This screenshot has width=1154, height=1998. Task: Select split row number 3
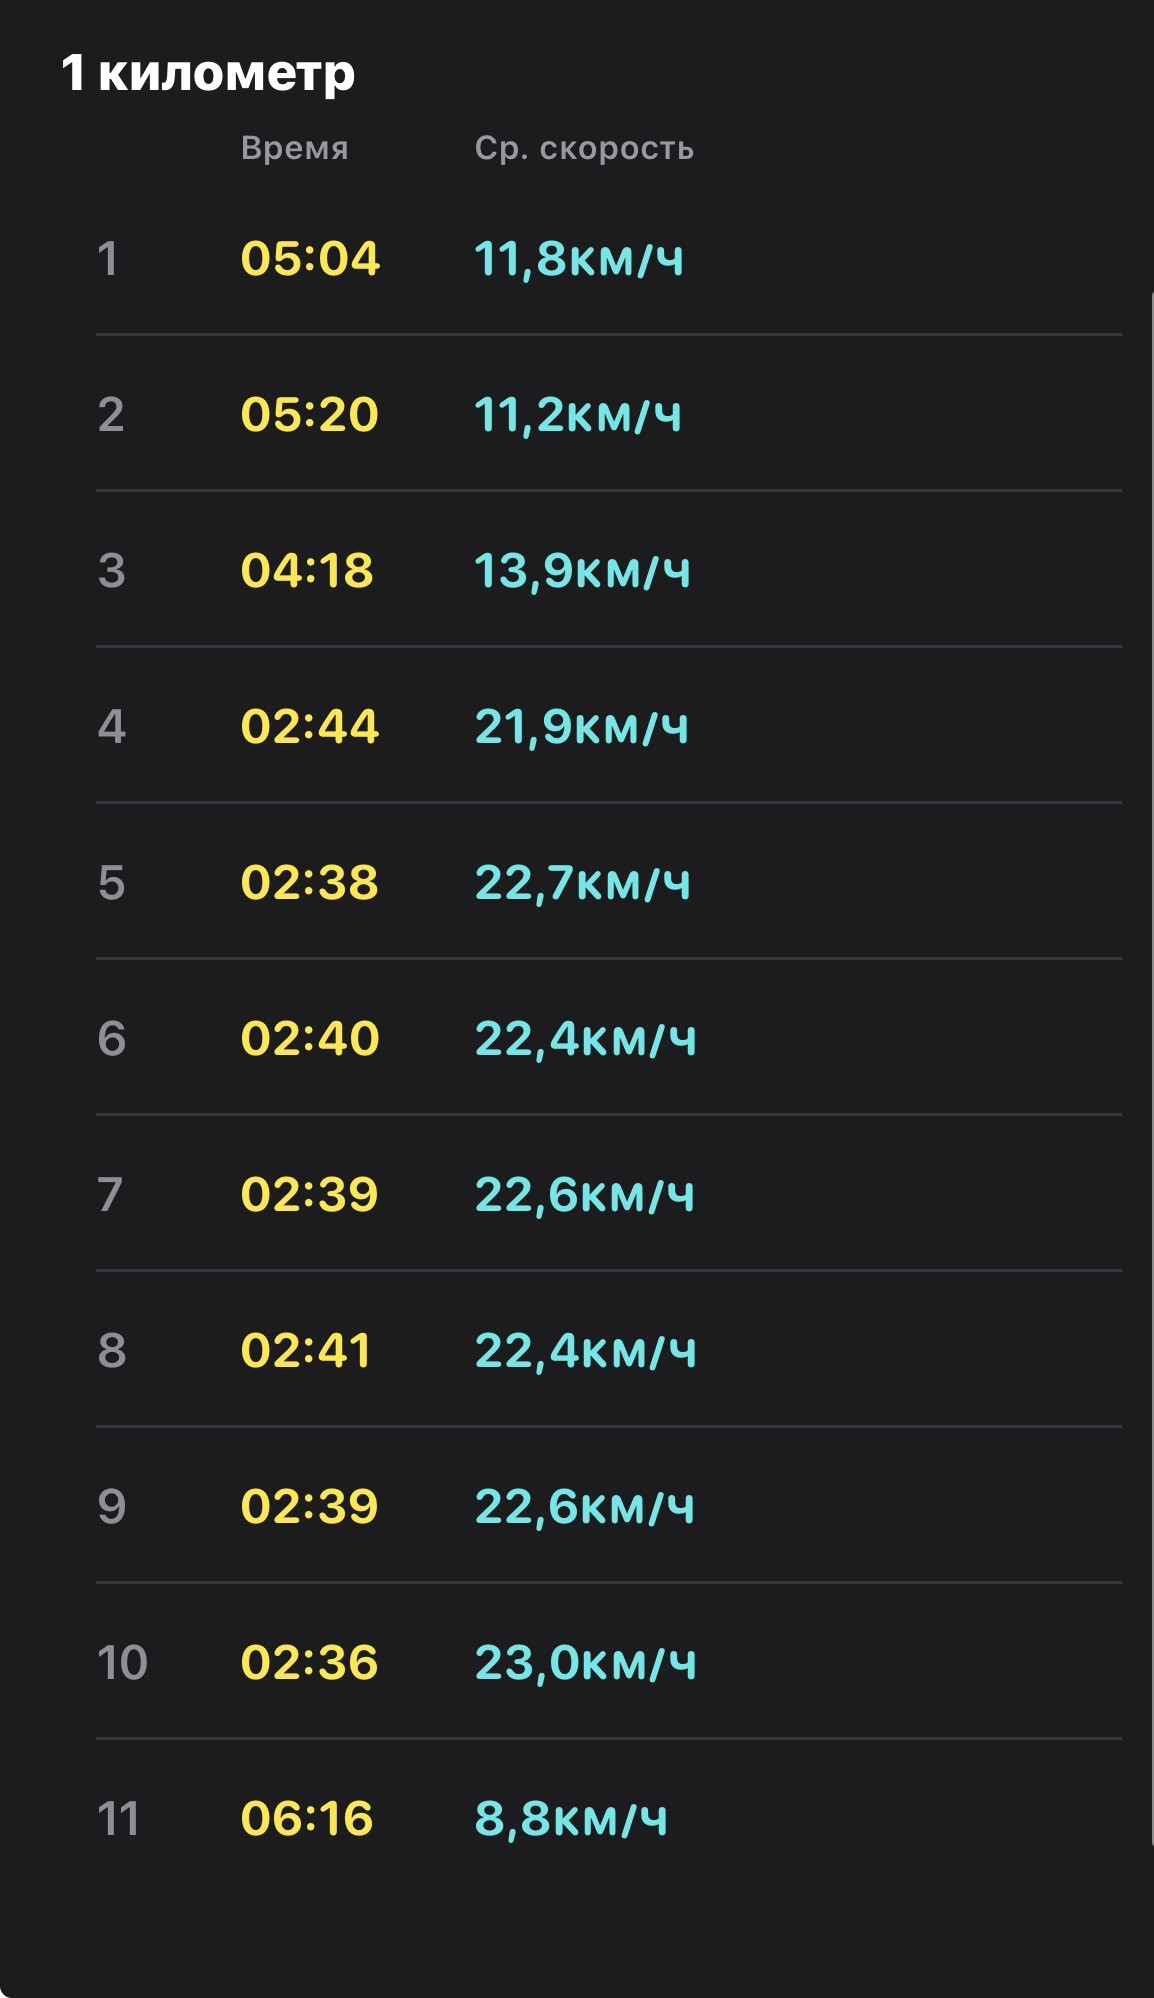click(x=112, y=571)
